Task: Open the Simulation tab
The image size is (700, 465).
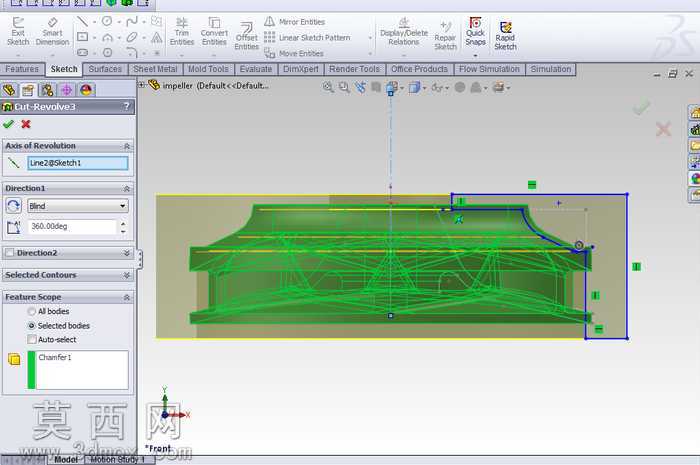Action: (x=551, y=69)
